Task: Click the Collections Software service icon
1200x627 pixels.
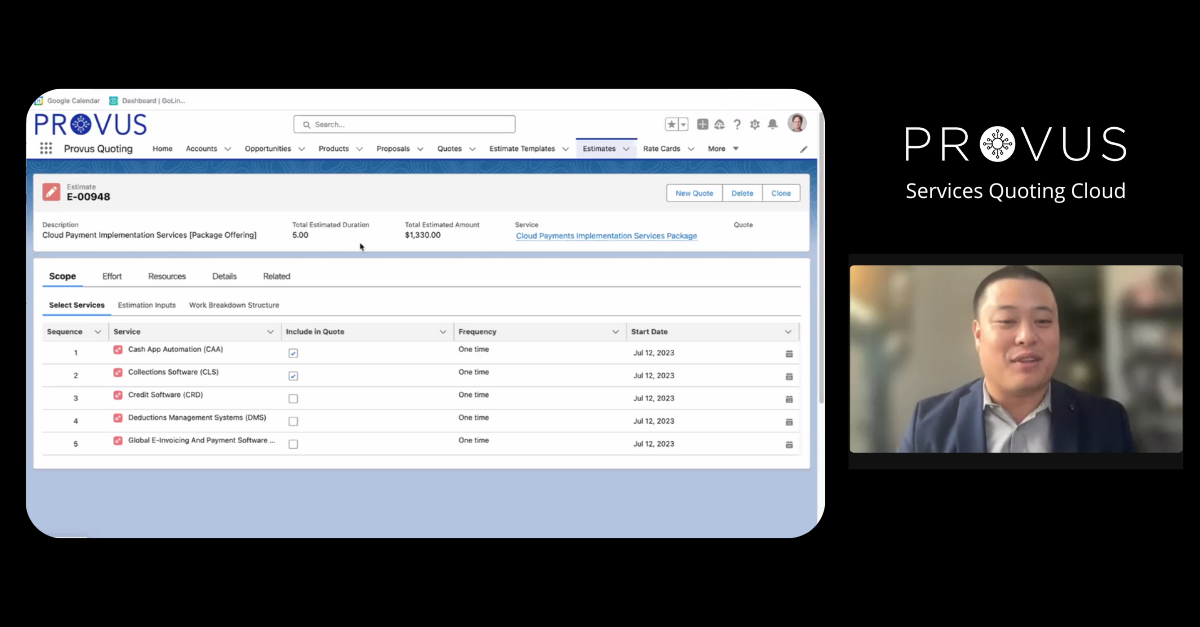Action: point(118,372)
